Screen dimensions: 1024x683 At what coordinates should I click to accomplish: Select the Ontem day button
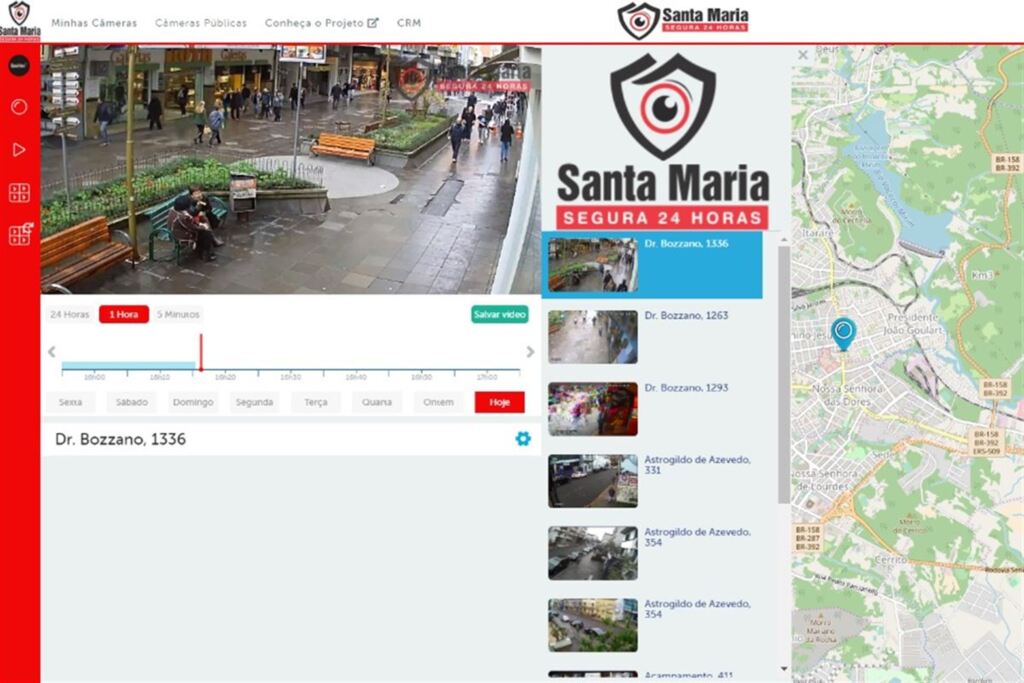(x=438, y=402)
